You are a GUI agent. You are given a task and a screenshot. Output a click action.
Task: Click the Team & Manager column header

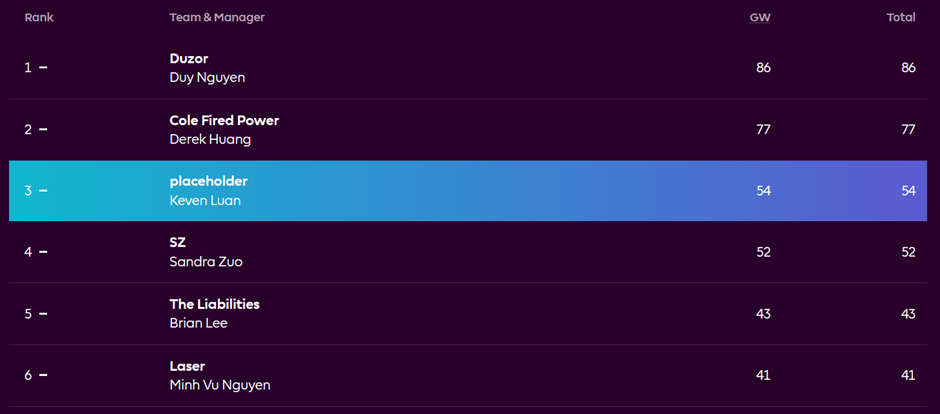(217, 17)
